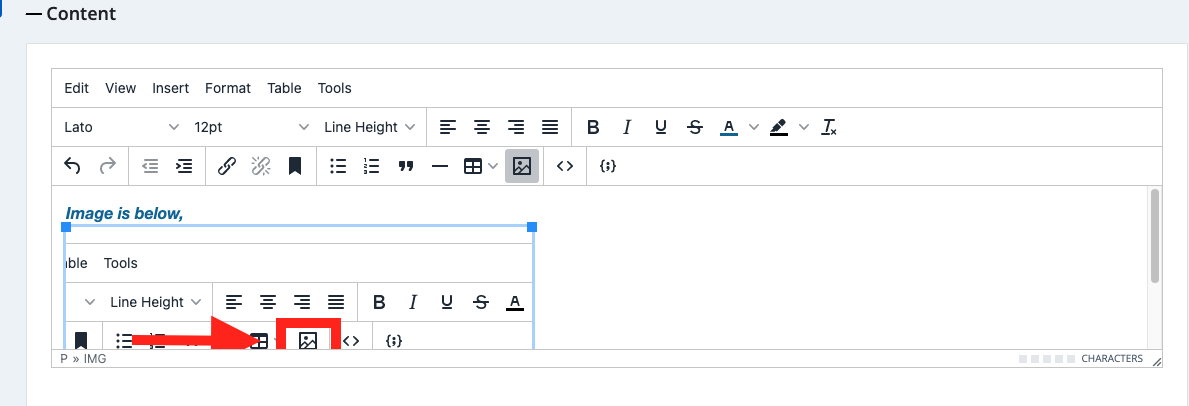Increase indent using the indent icon
This screenshot has height=406, width=1189.
point(184,167)
